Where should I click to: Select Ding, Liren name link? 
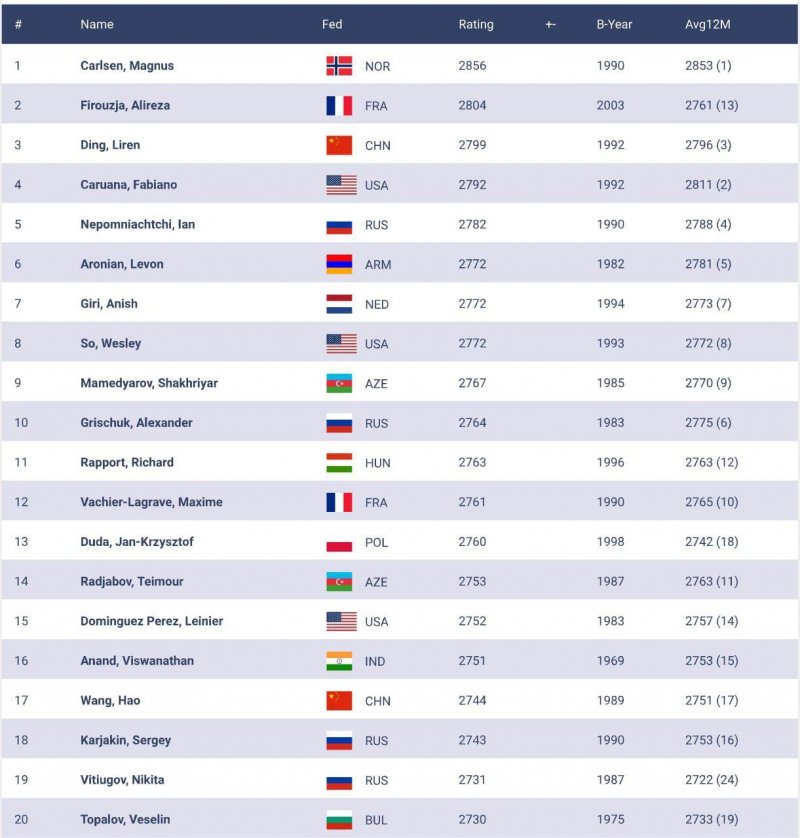(x=110, y=145)
